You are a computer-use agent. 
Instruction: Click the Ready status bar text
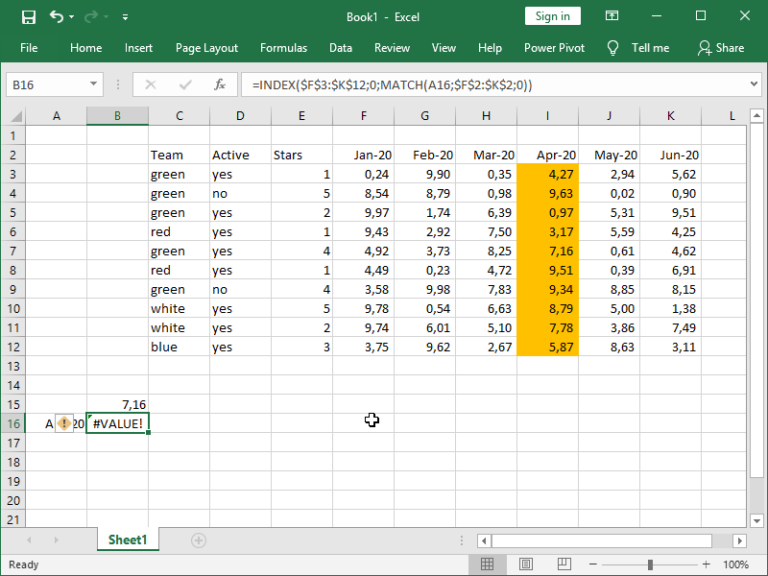pyautogui.click(x=24, y=565)
